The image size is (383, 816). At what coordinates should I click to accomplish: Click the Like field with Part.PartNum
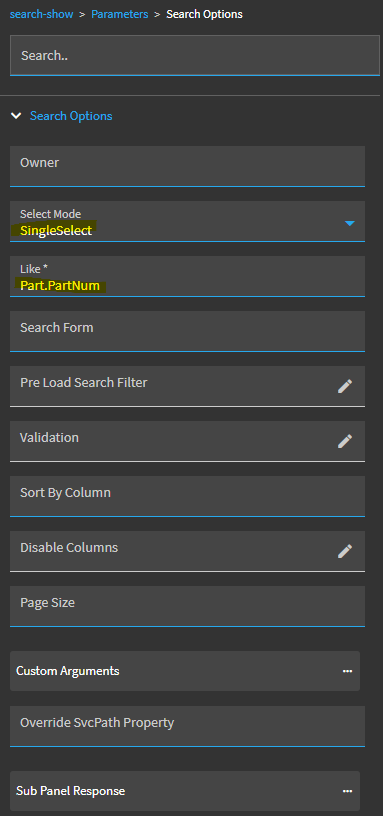tap(187, 276)
